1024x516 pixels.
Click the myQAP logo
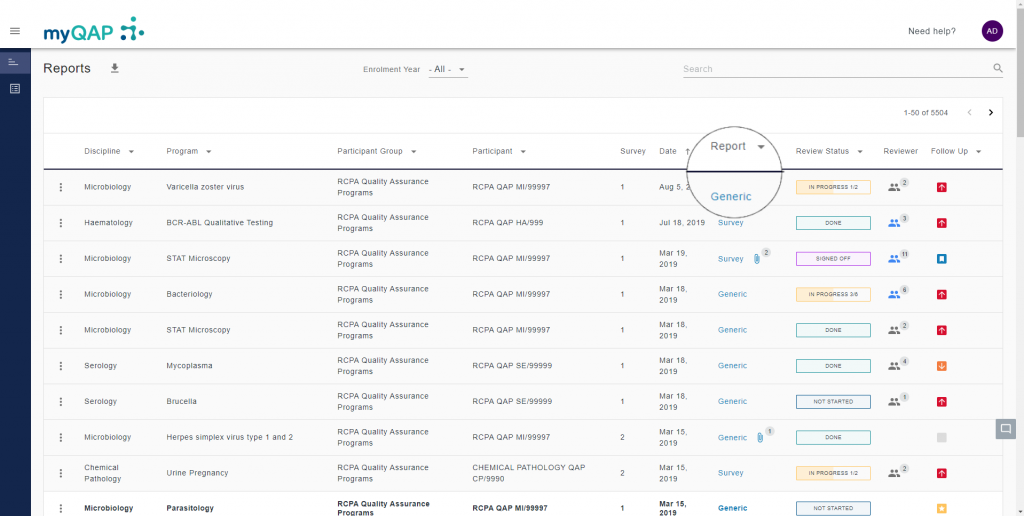pos(93,31)
